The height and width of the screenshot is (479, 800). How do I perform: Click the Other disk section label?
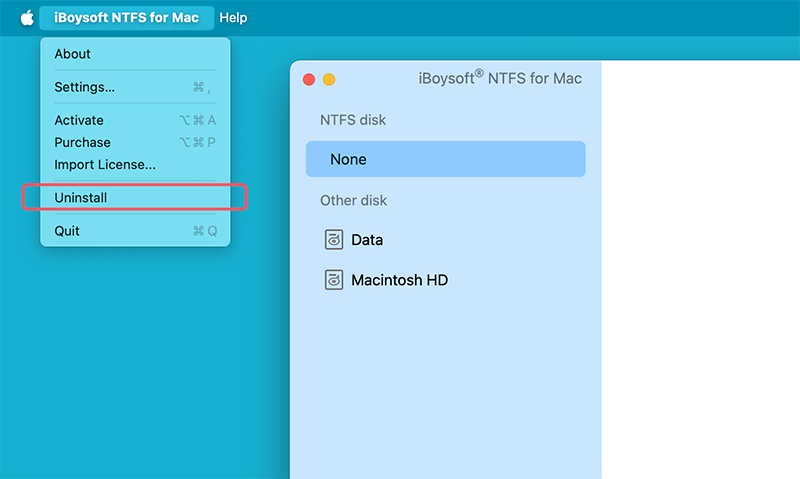coord(354,200)
